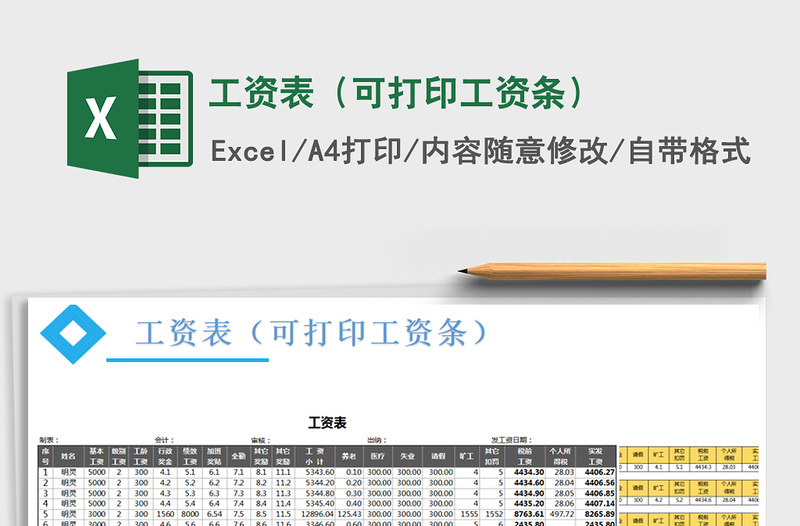This screenshot has height=526, width=800.
Task: Click the bold black 工资表 table title
Action: click(x=327, y=422)
